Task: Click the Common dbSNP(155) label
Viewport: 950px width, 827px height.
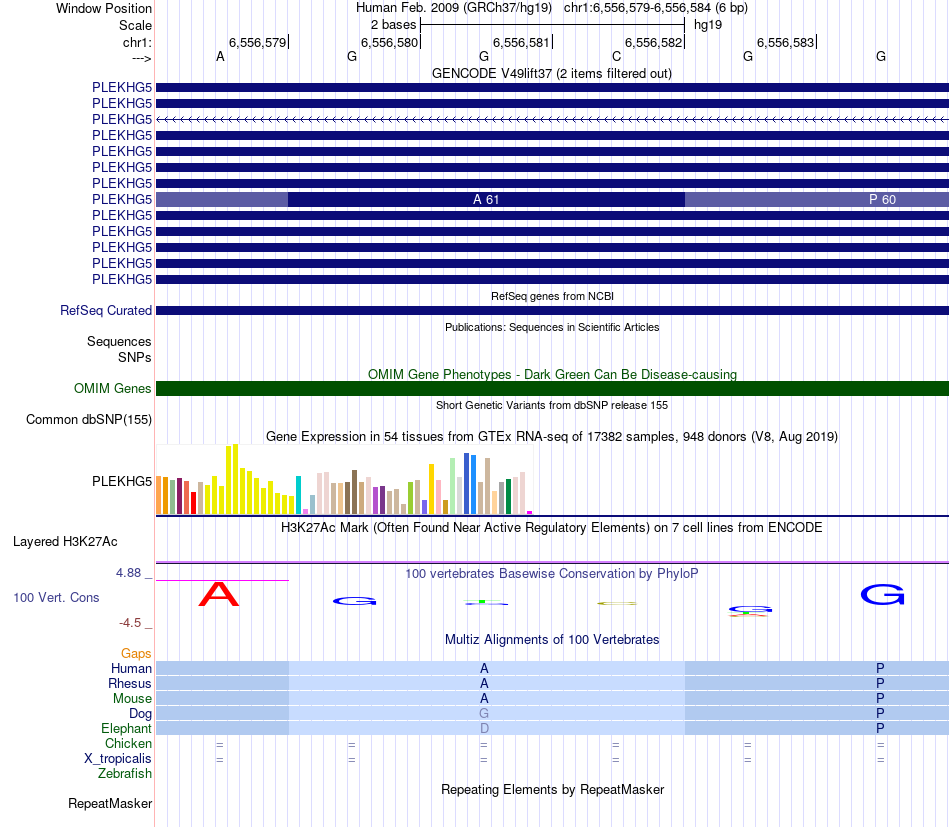Action: [x=88, y=419]
